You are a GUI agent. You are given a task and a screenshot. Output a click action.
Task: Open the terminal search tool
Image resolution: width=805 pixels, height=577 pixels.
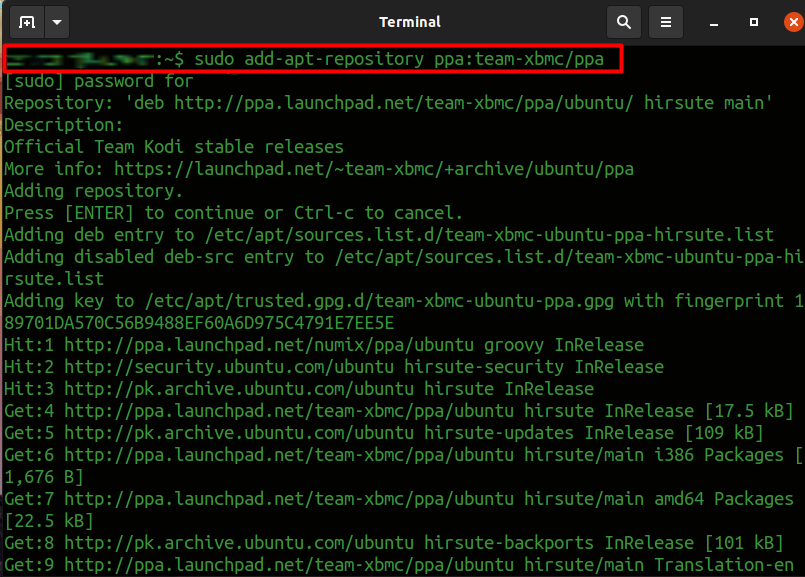tap(624, 22)
